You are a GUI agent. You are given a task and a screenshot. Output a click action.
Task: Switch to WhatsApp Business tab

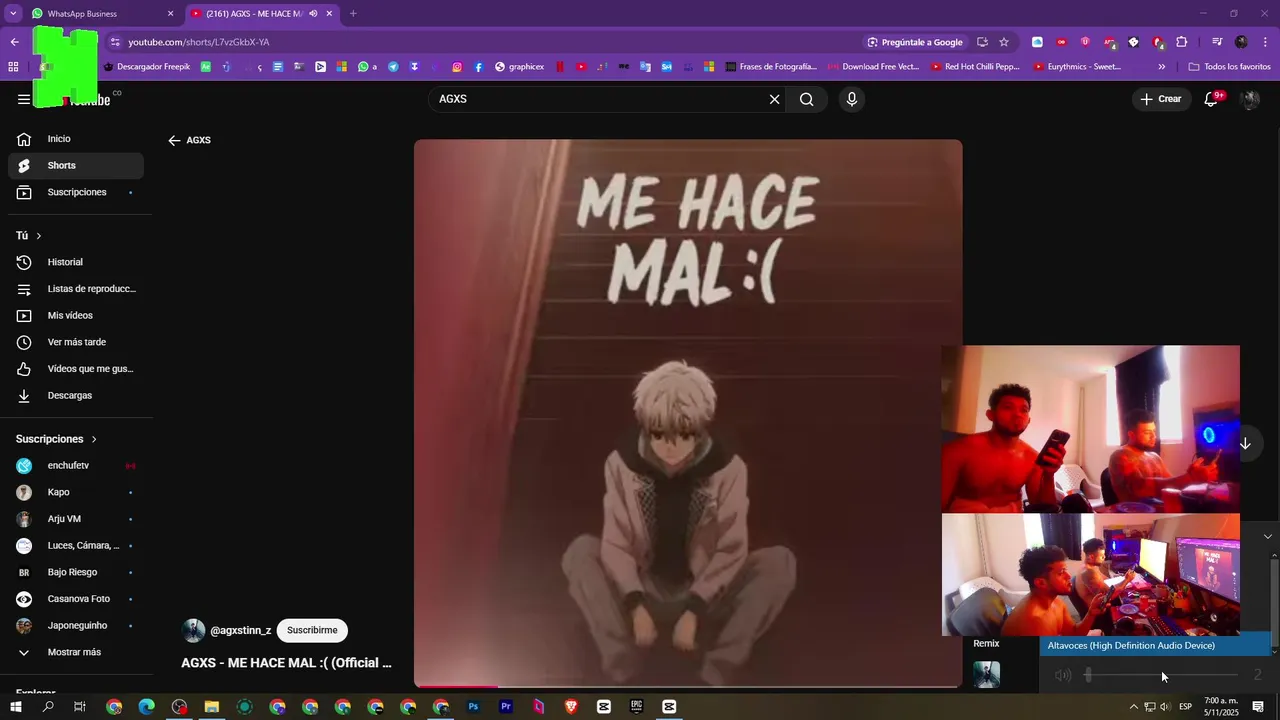(96, 14)
